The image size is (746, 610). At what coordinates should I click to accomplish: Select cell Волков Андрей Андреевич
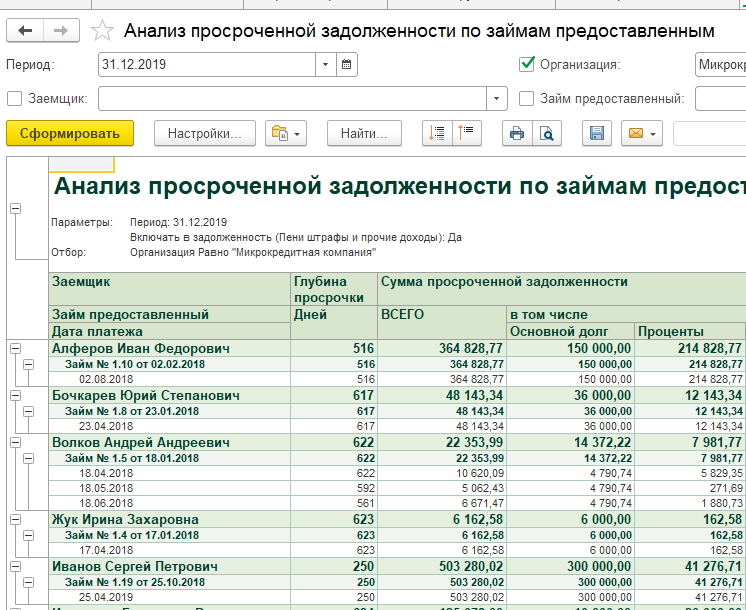coord(169,443)
